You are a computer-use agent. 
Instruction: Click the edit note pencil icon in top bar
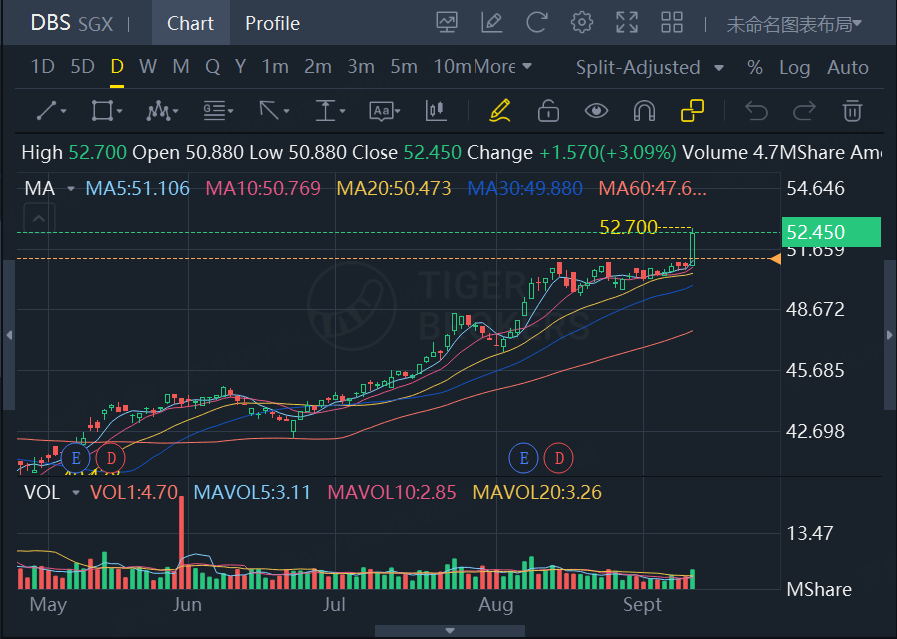click(x=491, y=23)
